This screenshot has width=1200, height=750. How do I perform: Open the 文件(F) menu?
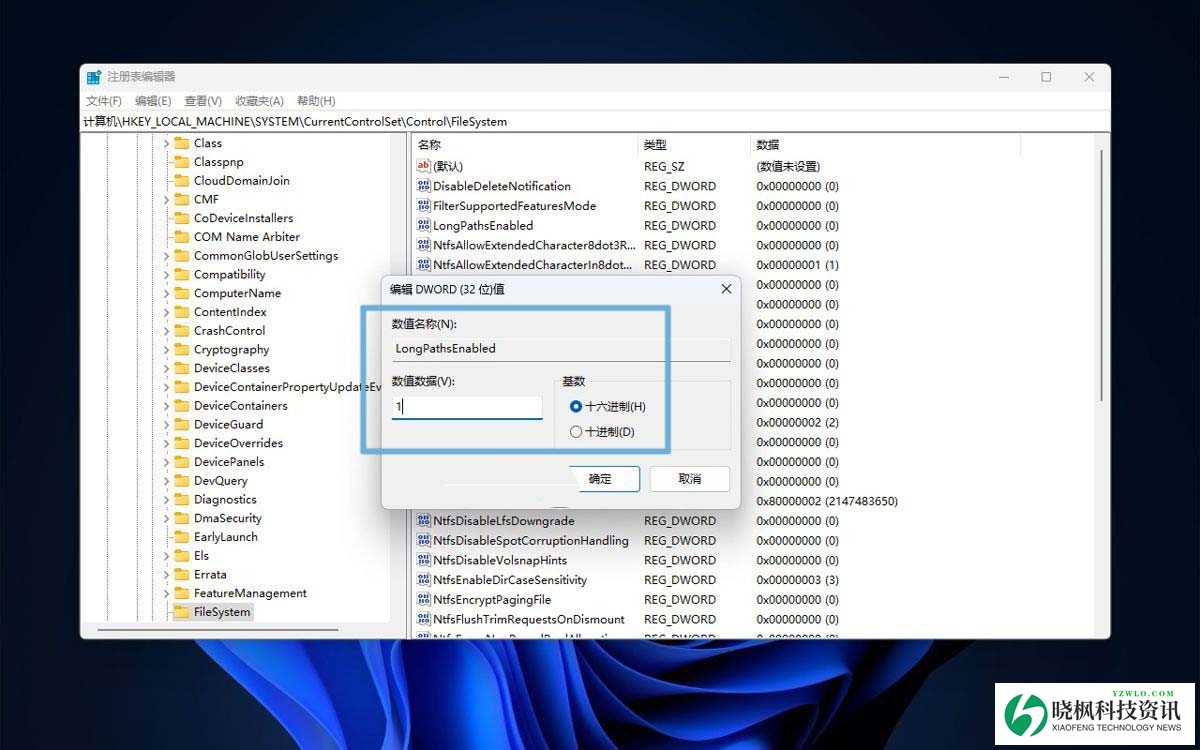(x=103, y=101)
